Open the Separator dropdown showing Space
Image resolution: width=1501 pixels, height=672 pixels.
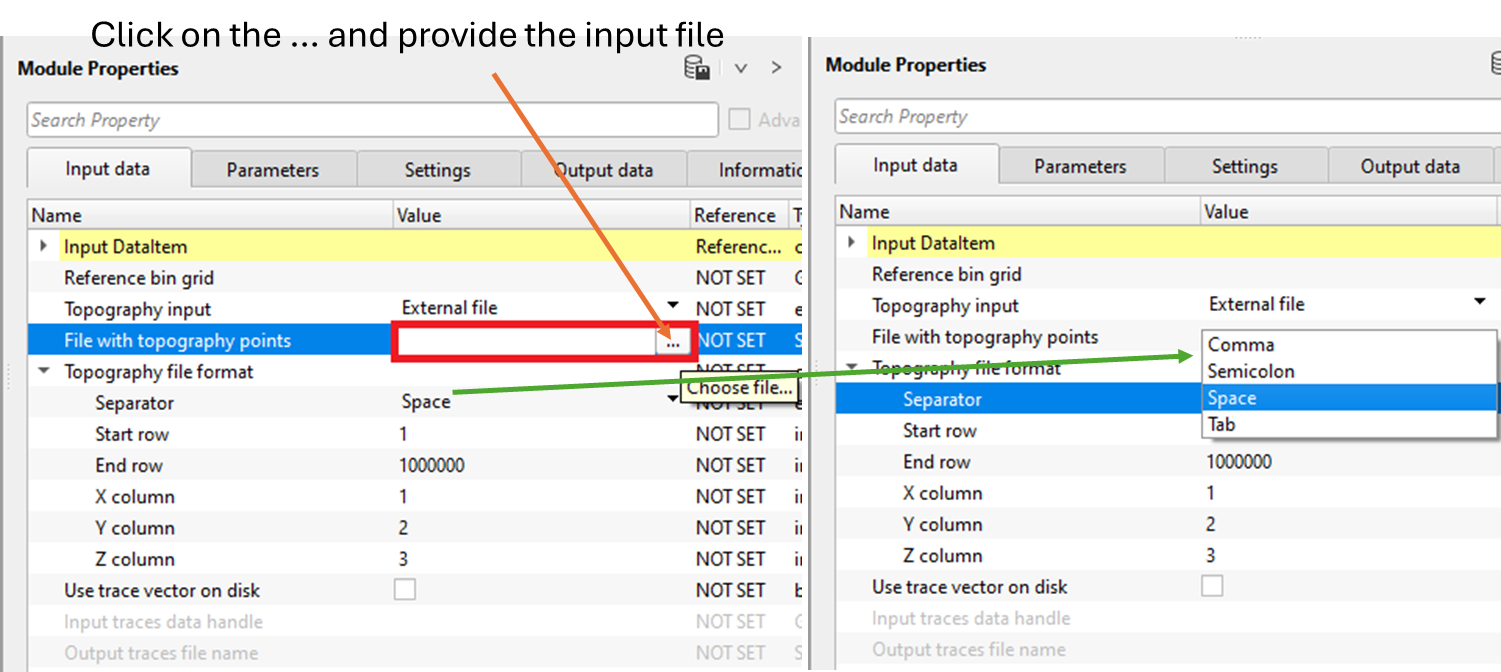(672, 400)
